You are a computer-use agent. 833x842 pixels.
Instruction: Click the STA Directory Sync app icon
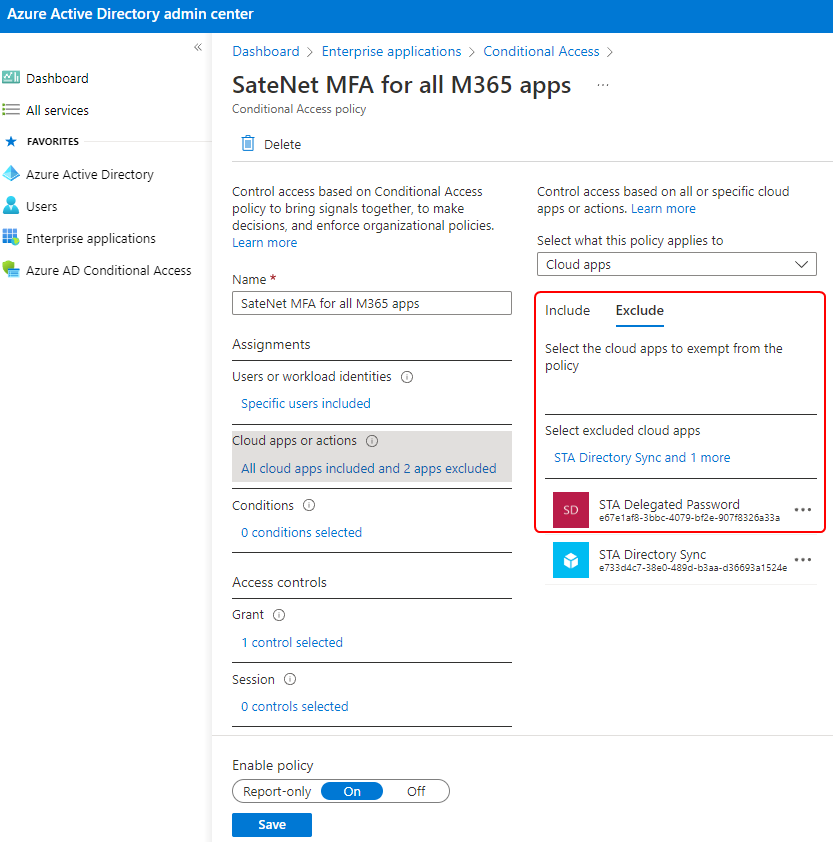pyautogui.click(x=570, y=560)
